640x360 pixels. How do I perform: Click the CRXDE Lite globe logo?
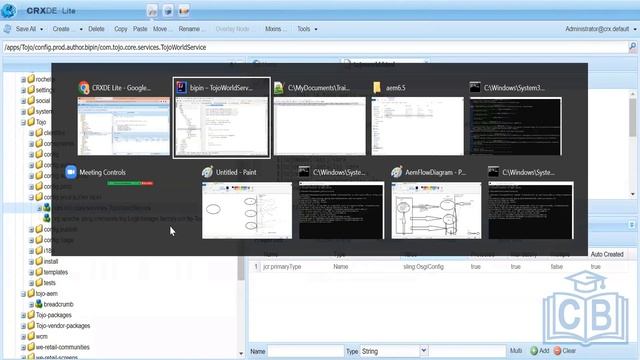tap(8, 11)
